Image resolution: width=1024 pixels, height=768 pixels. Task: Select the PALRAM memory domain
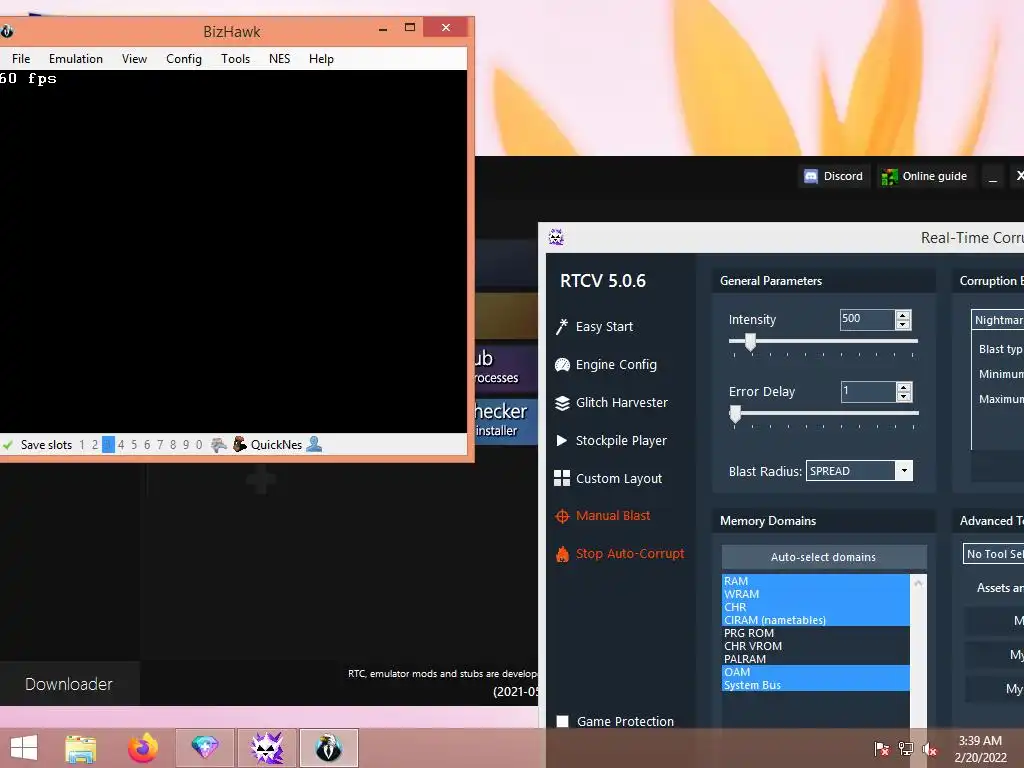pyautogui.click(x=816, y=660)
